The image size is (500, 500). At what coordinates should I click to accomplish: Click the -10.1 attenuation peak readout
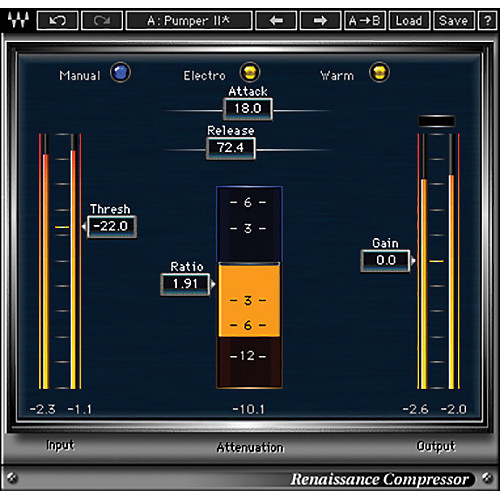[248, 409]
